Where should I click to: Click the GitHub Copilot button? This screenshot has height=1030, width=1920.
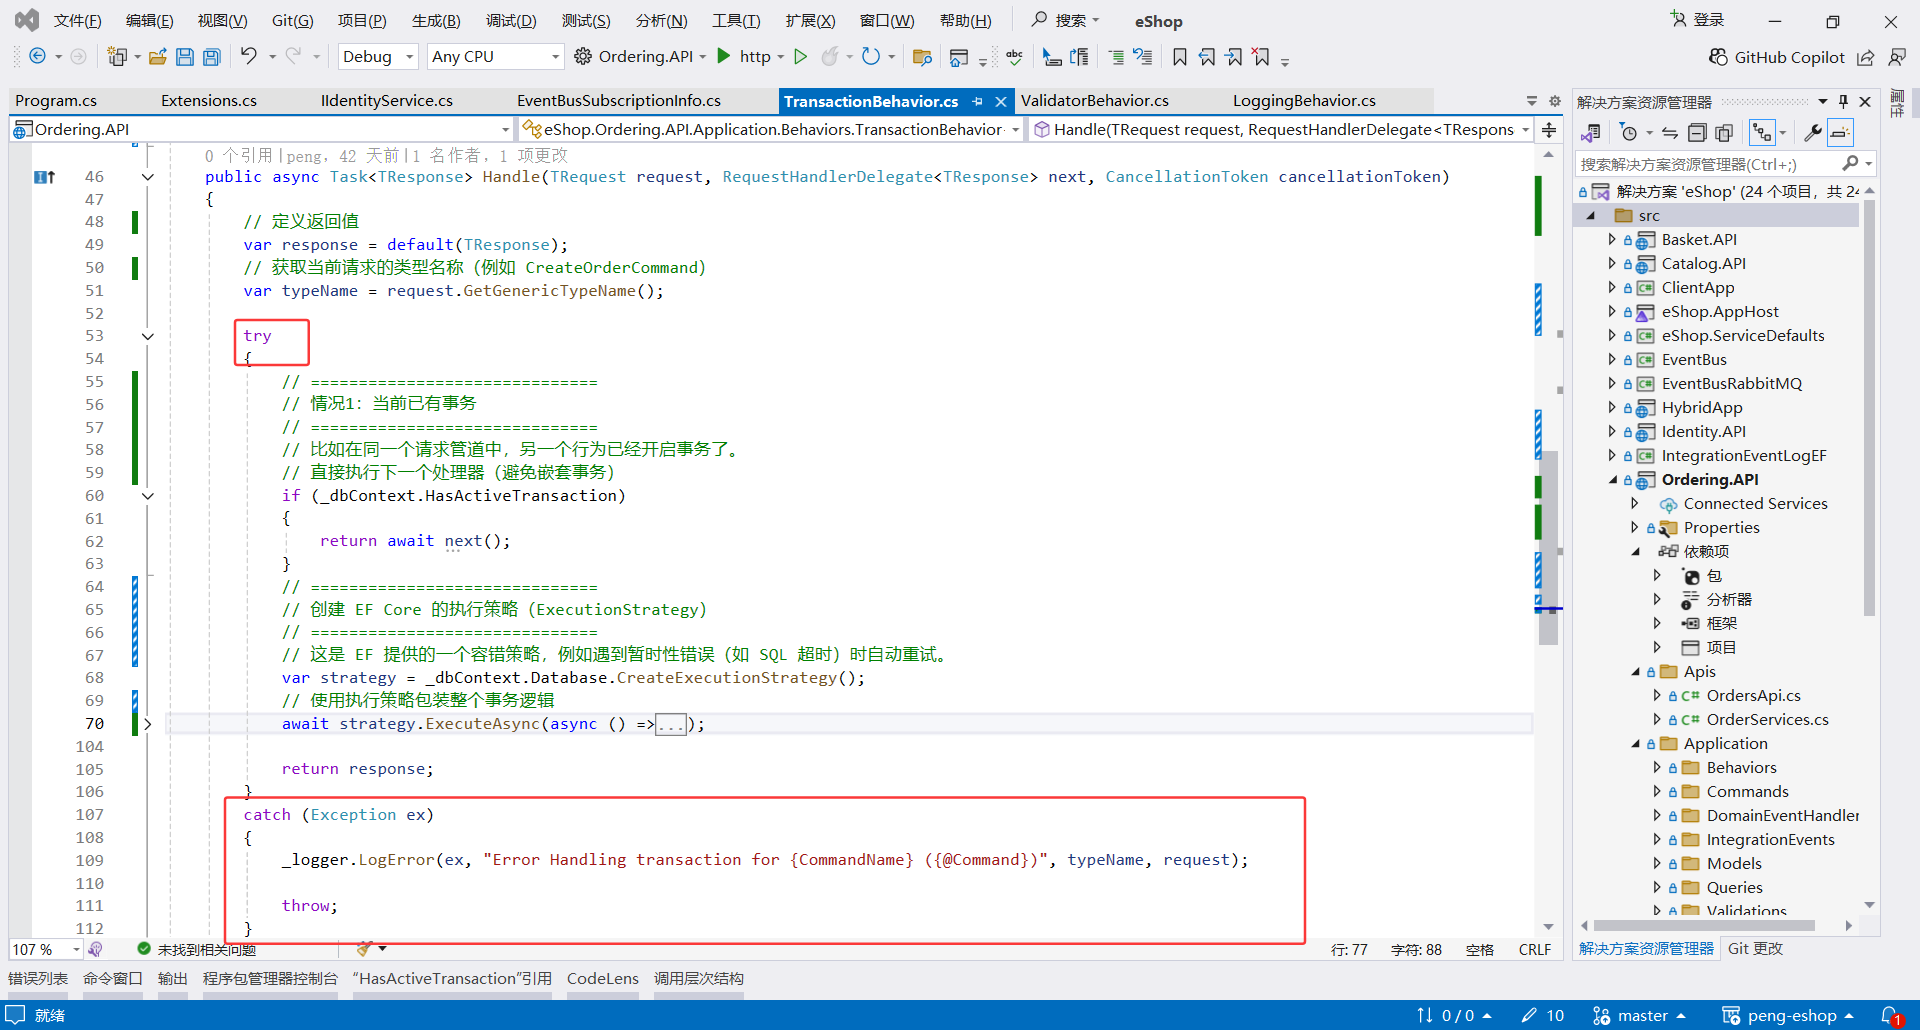1777,58
